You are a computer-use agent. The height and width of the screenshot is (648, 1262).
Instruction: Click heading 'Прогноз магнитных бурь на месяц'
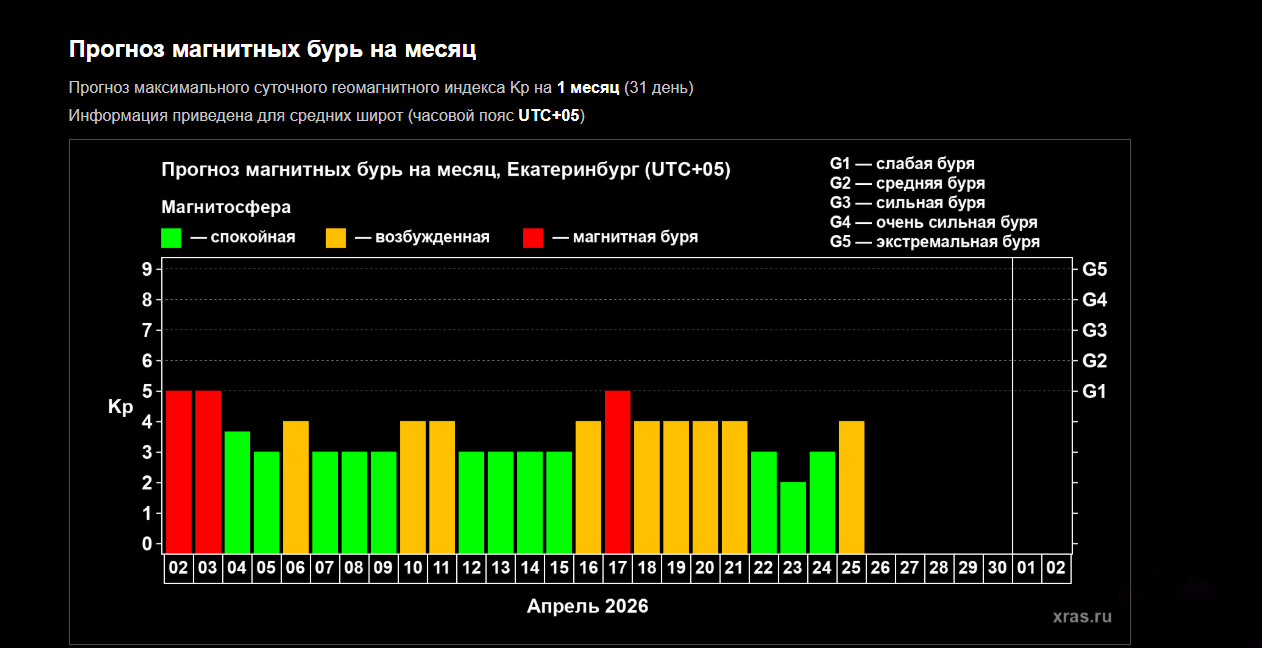272,50
